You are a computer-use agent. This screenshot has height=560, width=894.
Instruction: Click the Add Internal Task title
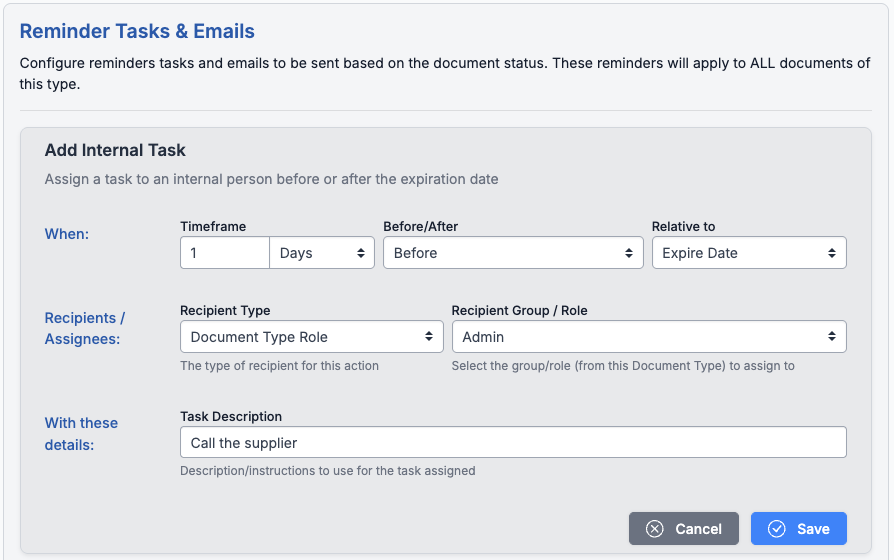pos(115,150)
